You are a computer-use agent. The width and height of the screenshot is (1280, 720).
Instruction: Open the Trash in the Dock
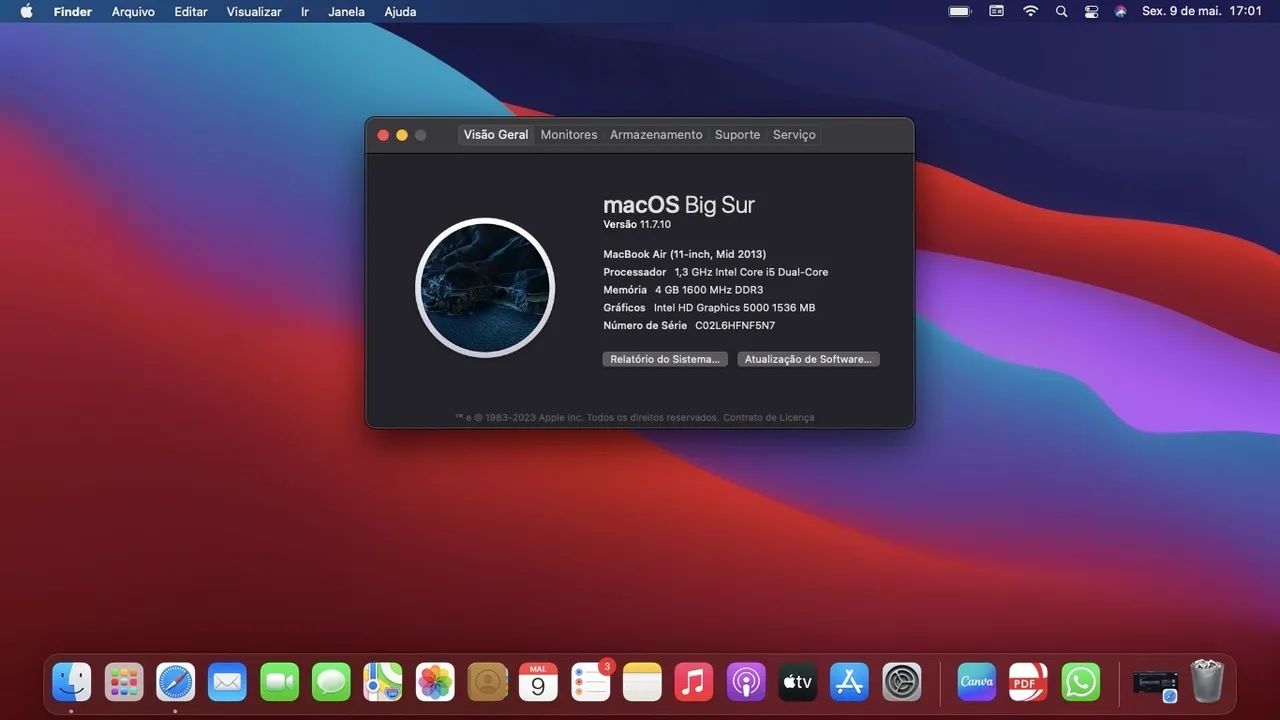click(x=1207, y=682)
